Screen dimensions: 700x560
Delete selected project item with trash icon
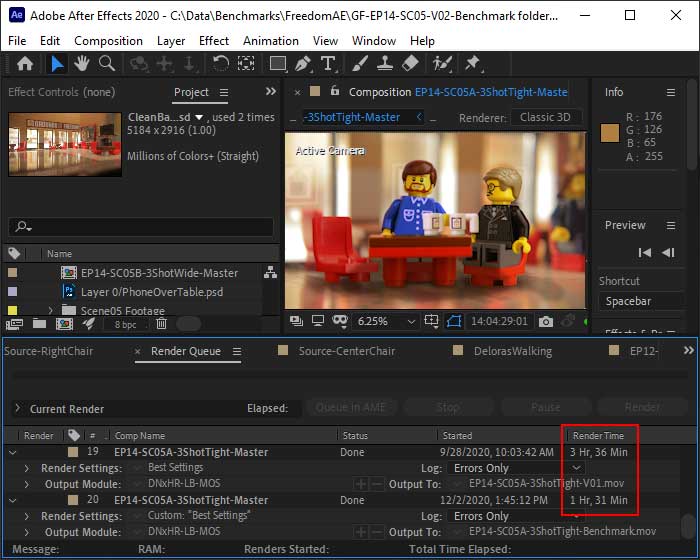point(160,324)
